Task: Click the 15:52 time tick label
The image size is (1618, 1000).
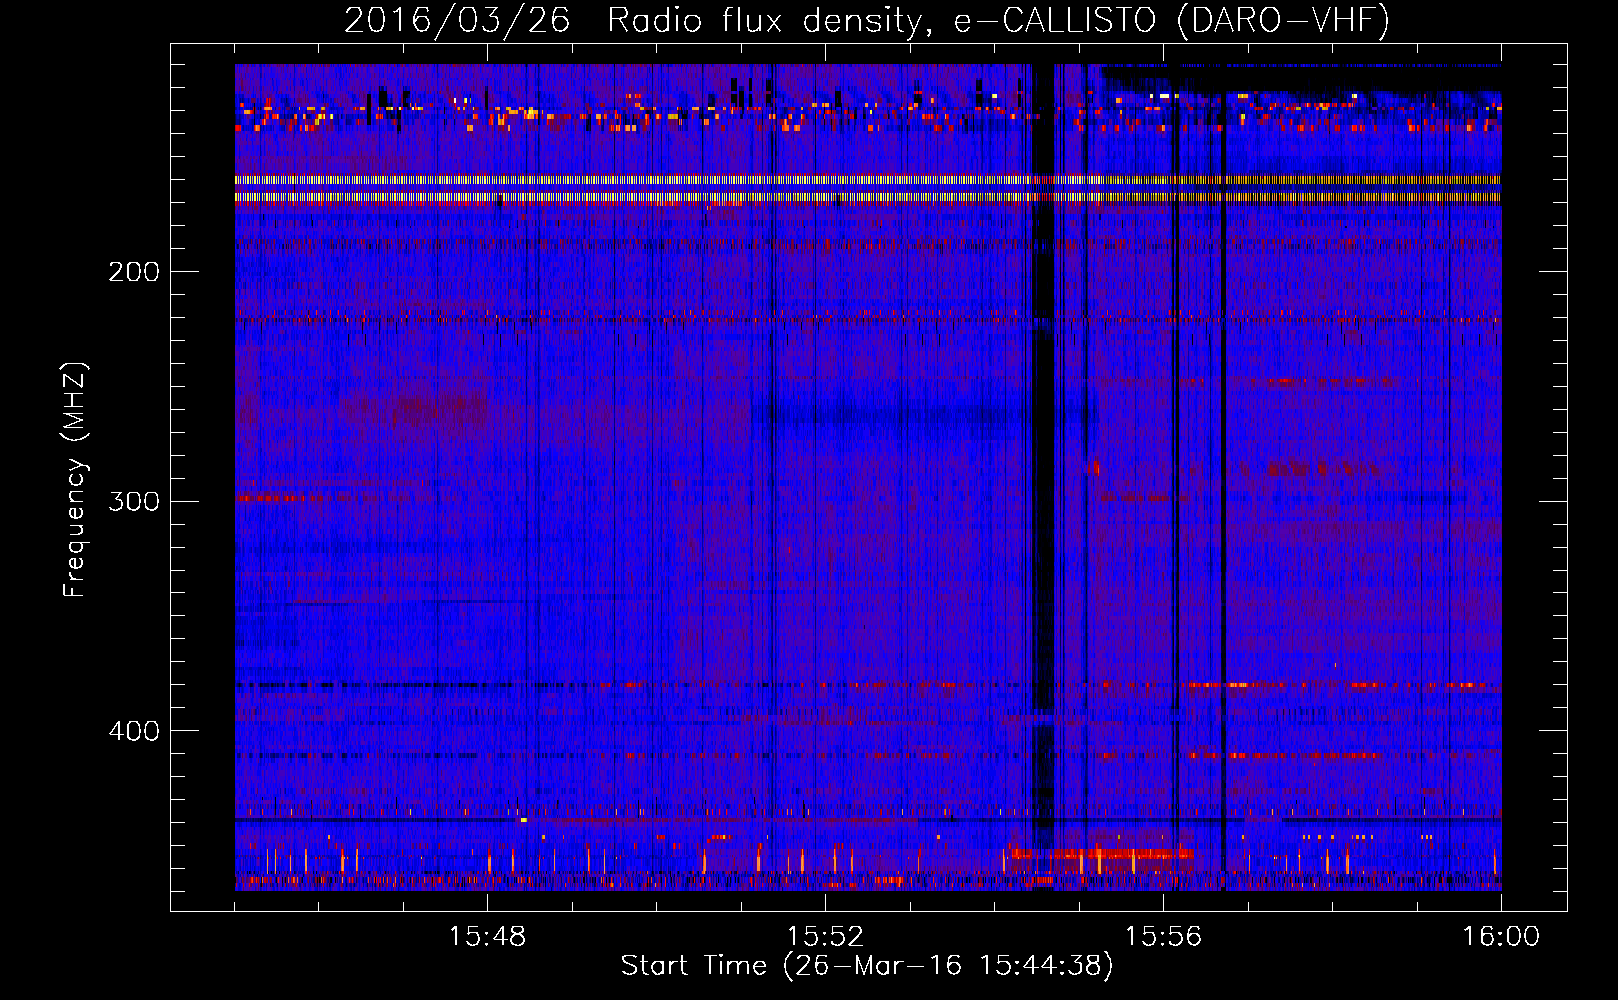Action: 825,937
